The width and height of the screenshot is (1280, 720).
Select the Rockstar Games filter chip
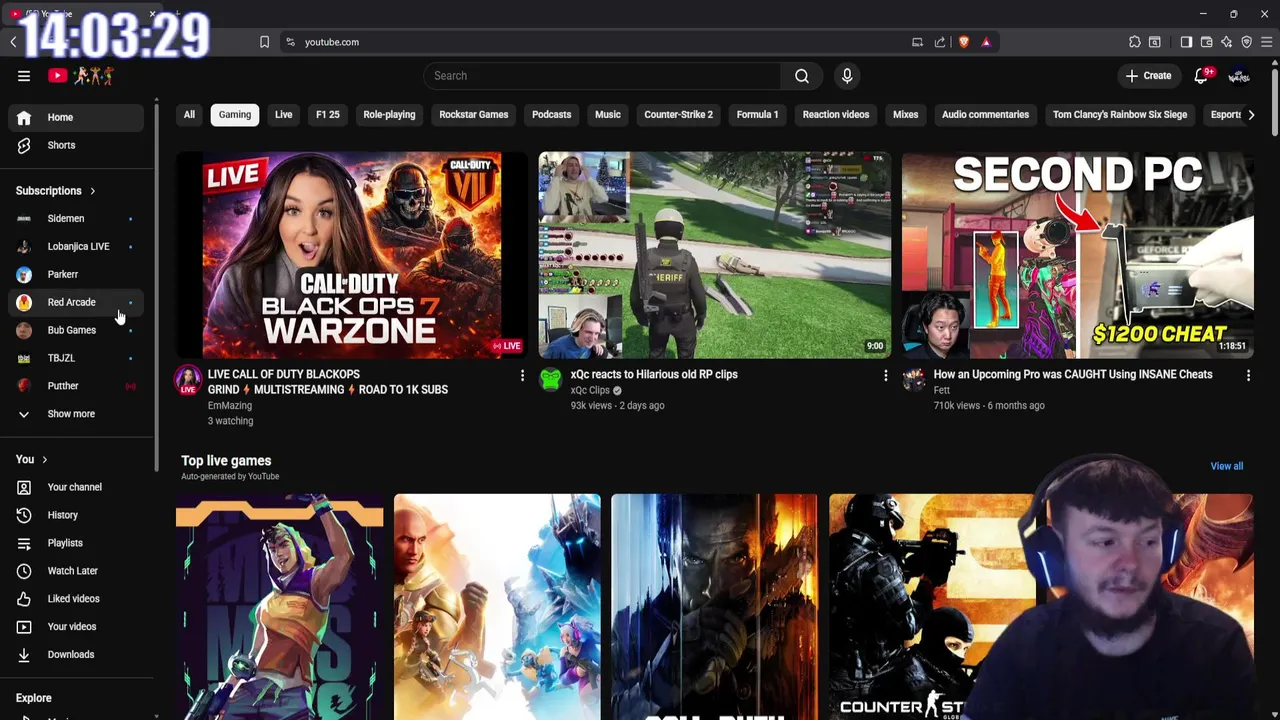pos(474,115)
